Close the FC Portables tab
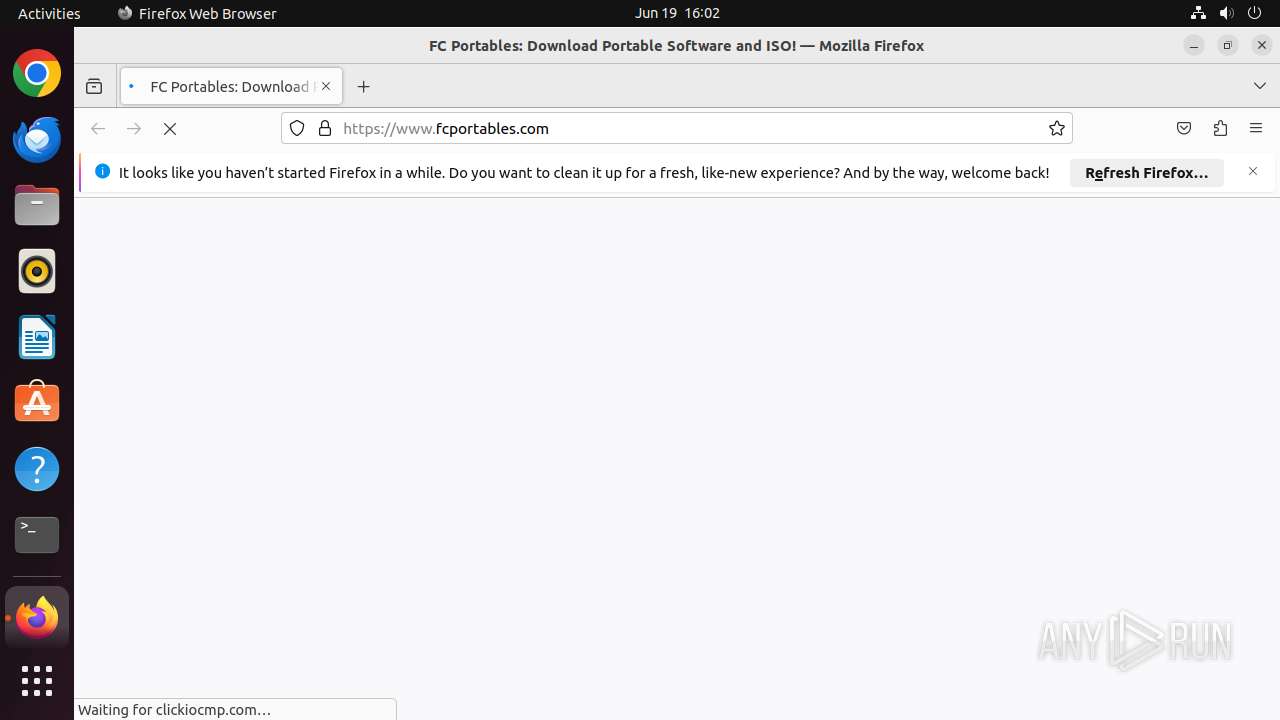Viewport: 1280px width, 720px height. [326, 86]
